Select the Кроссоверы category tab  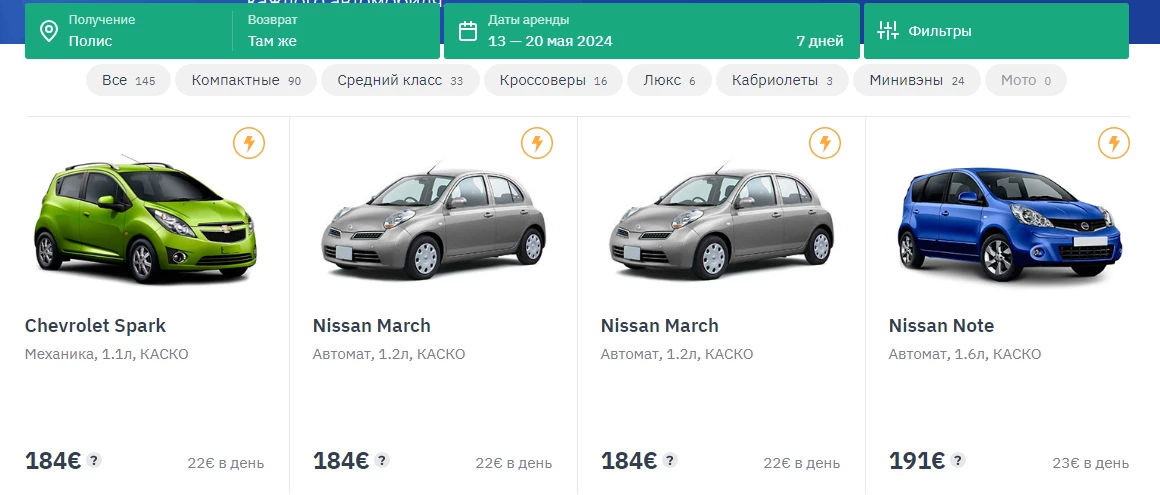tap(553, 80)
